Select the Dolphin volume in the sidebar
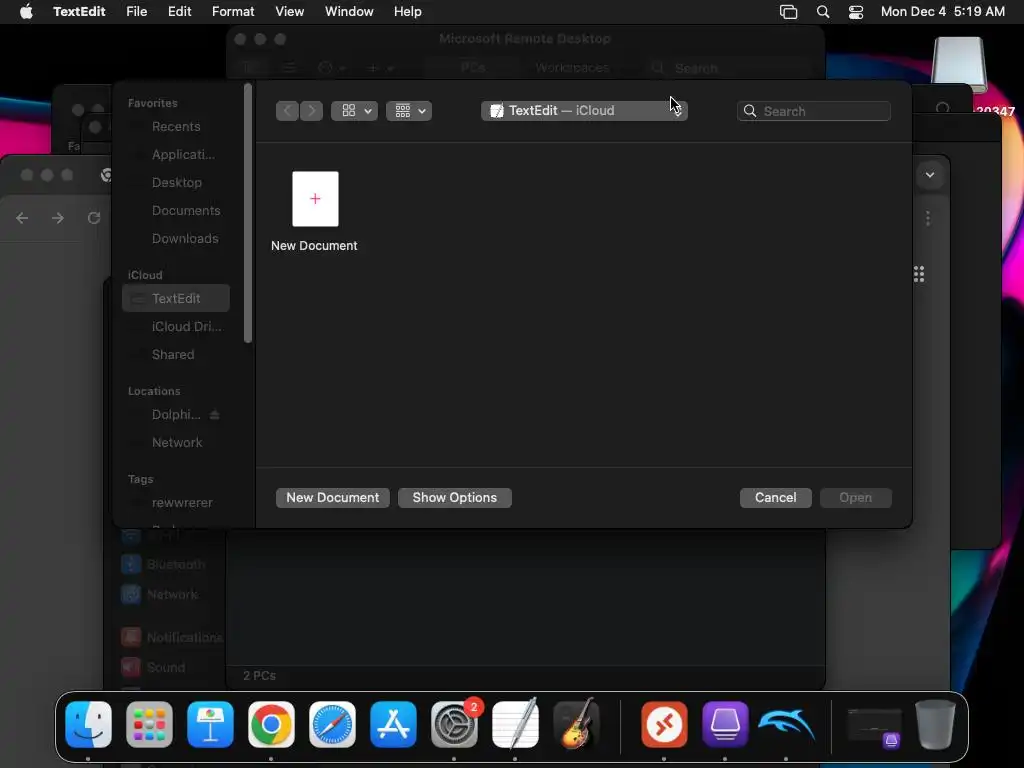Image resolution: width=1024 pixels, height=768 pixels. coord(176,415)
